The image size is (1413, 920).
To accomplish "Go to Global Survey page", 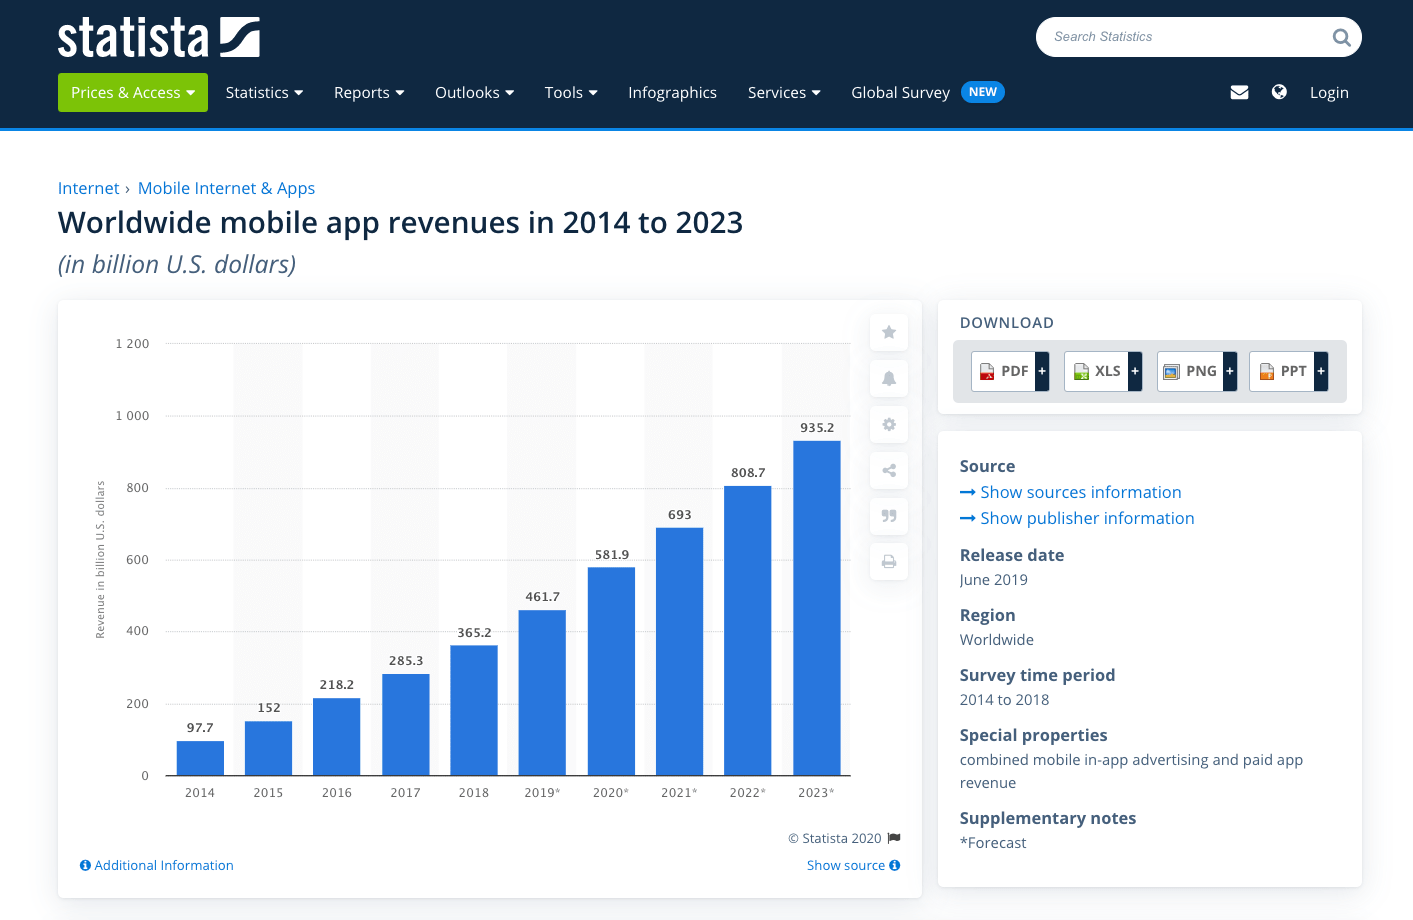I will tap(900, 92).
